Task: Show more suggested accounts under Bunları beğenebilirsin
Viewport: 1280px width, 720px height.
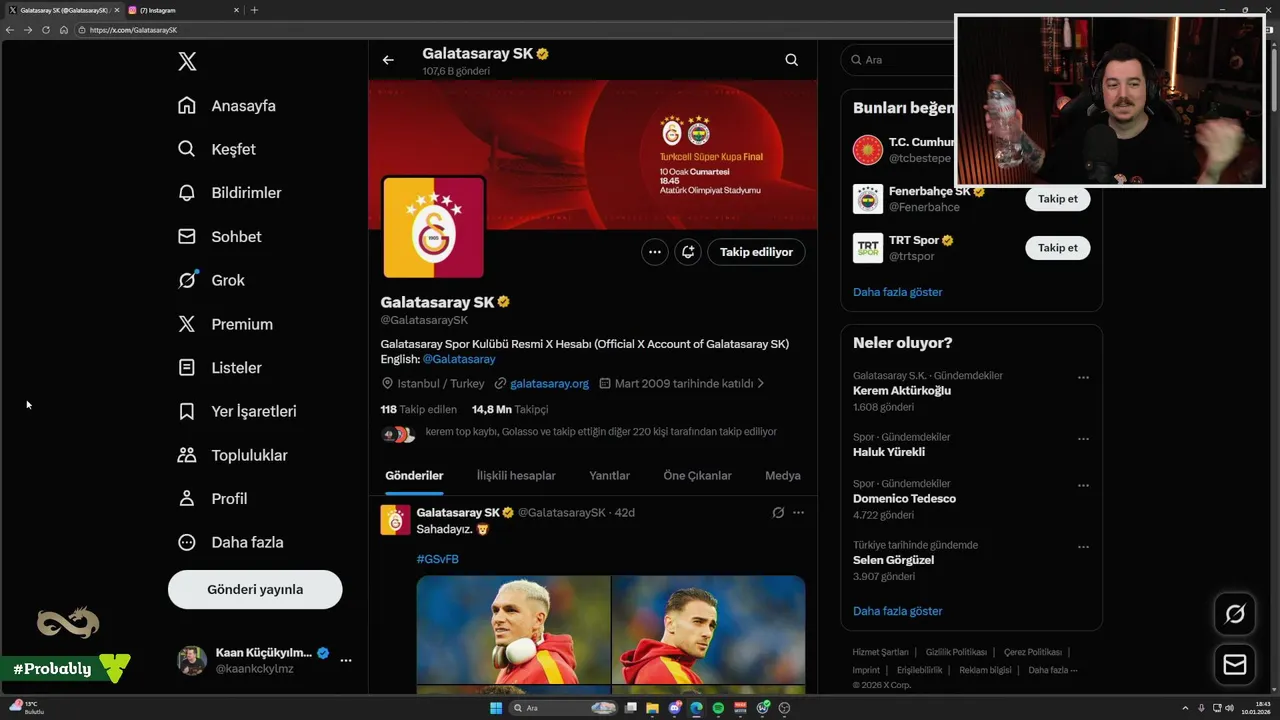Action: pyautogui.click(x=898, y=292)
